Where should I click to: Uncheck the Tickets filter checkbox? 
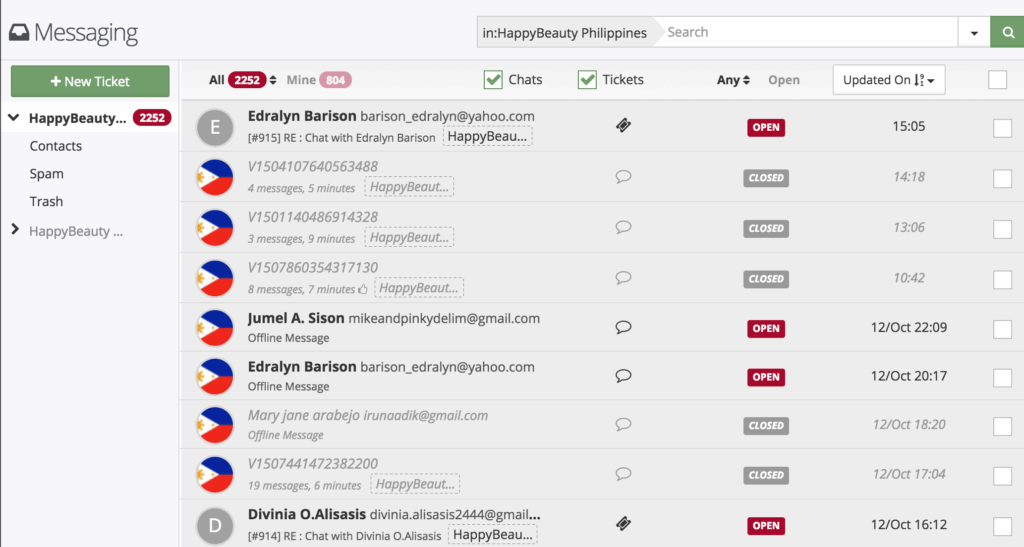tap(587, 80)
